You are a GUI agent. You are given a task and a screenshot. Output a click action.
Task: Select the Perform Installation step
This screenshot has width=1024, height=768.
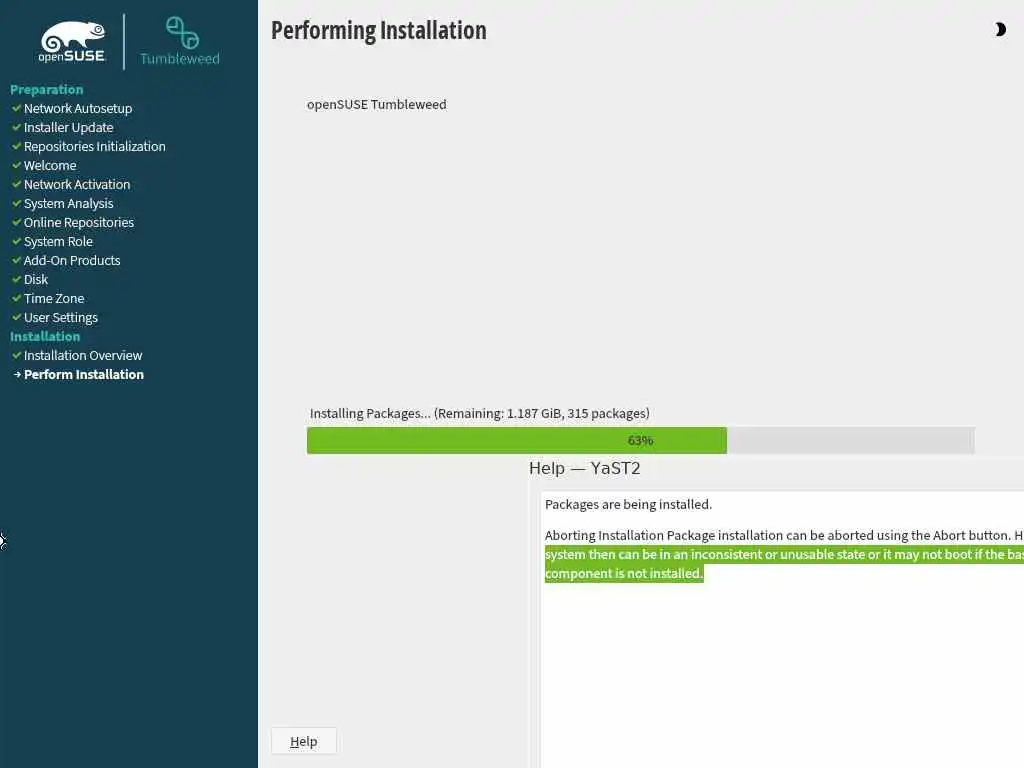pos(84,374)
